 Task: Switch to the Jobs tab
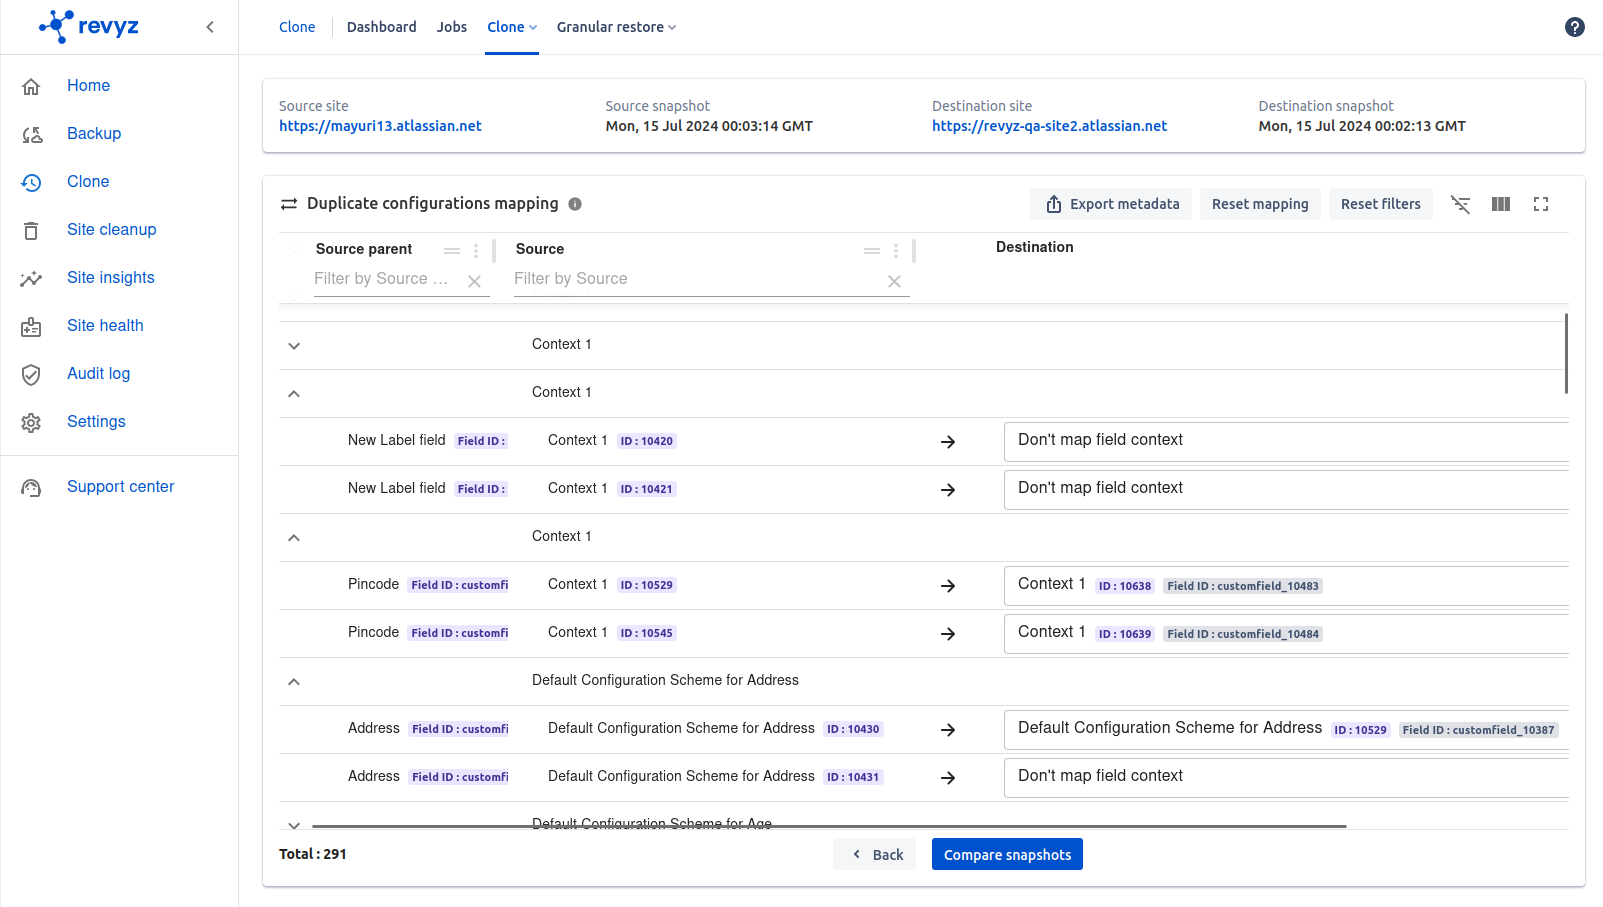451,27
